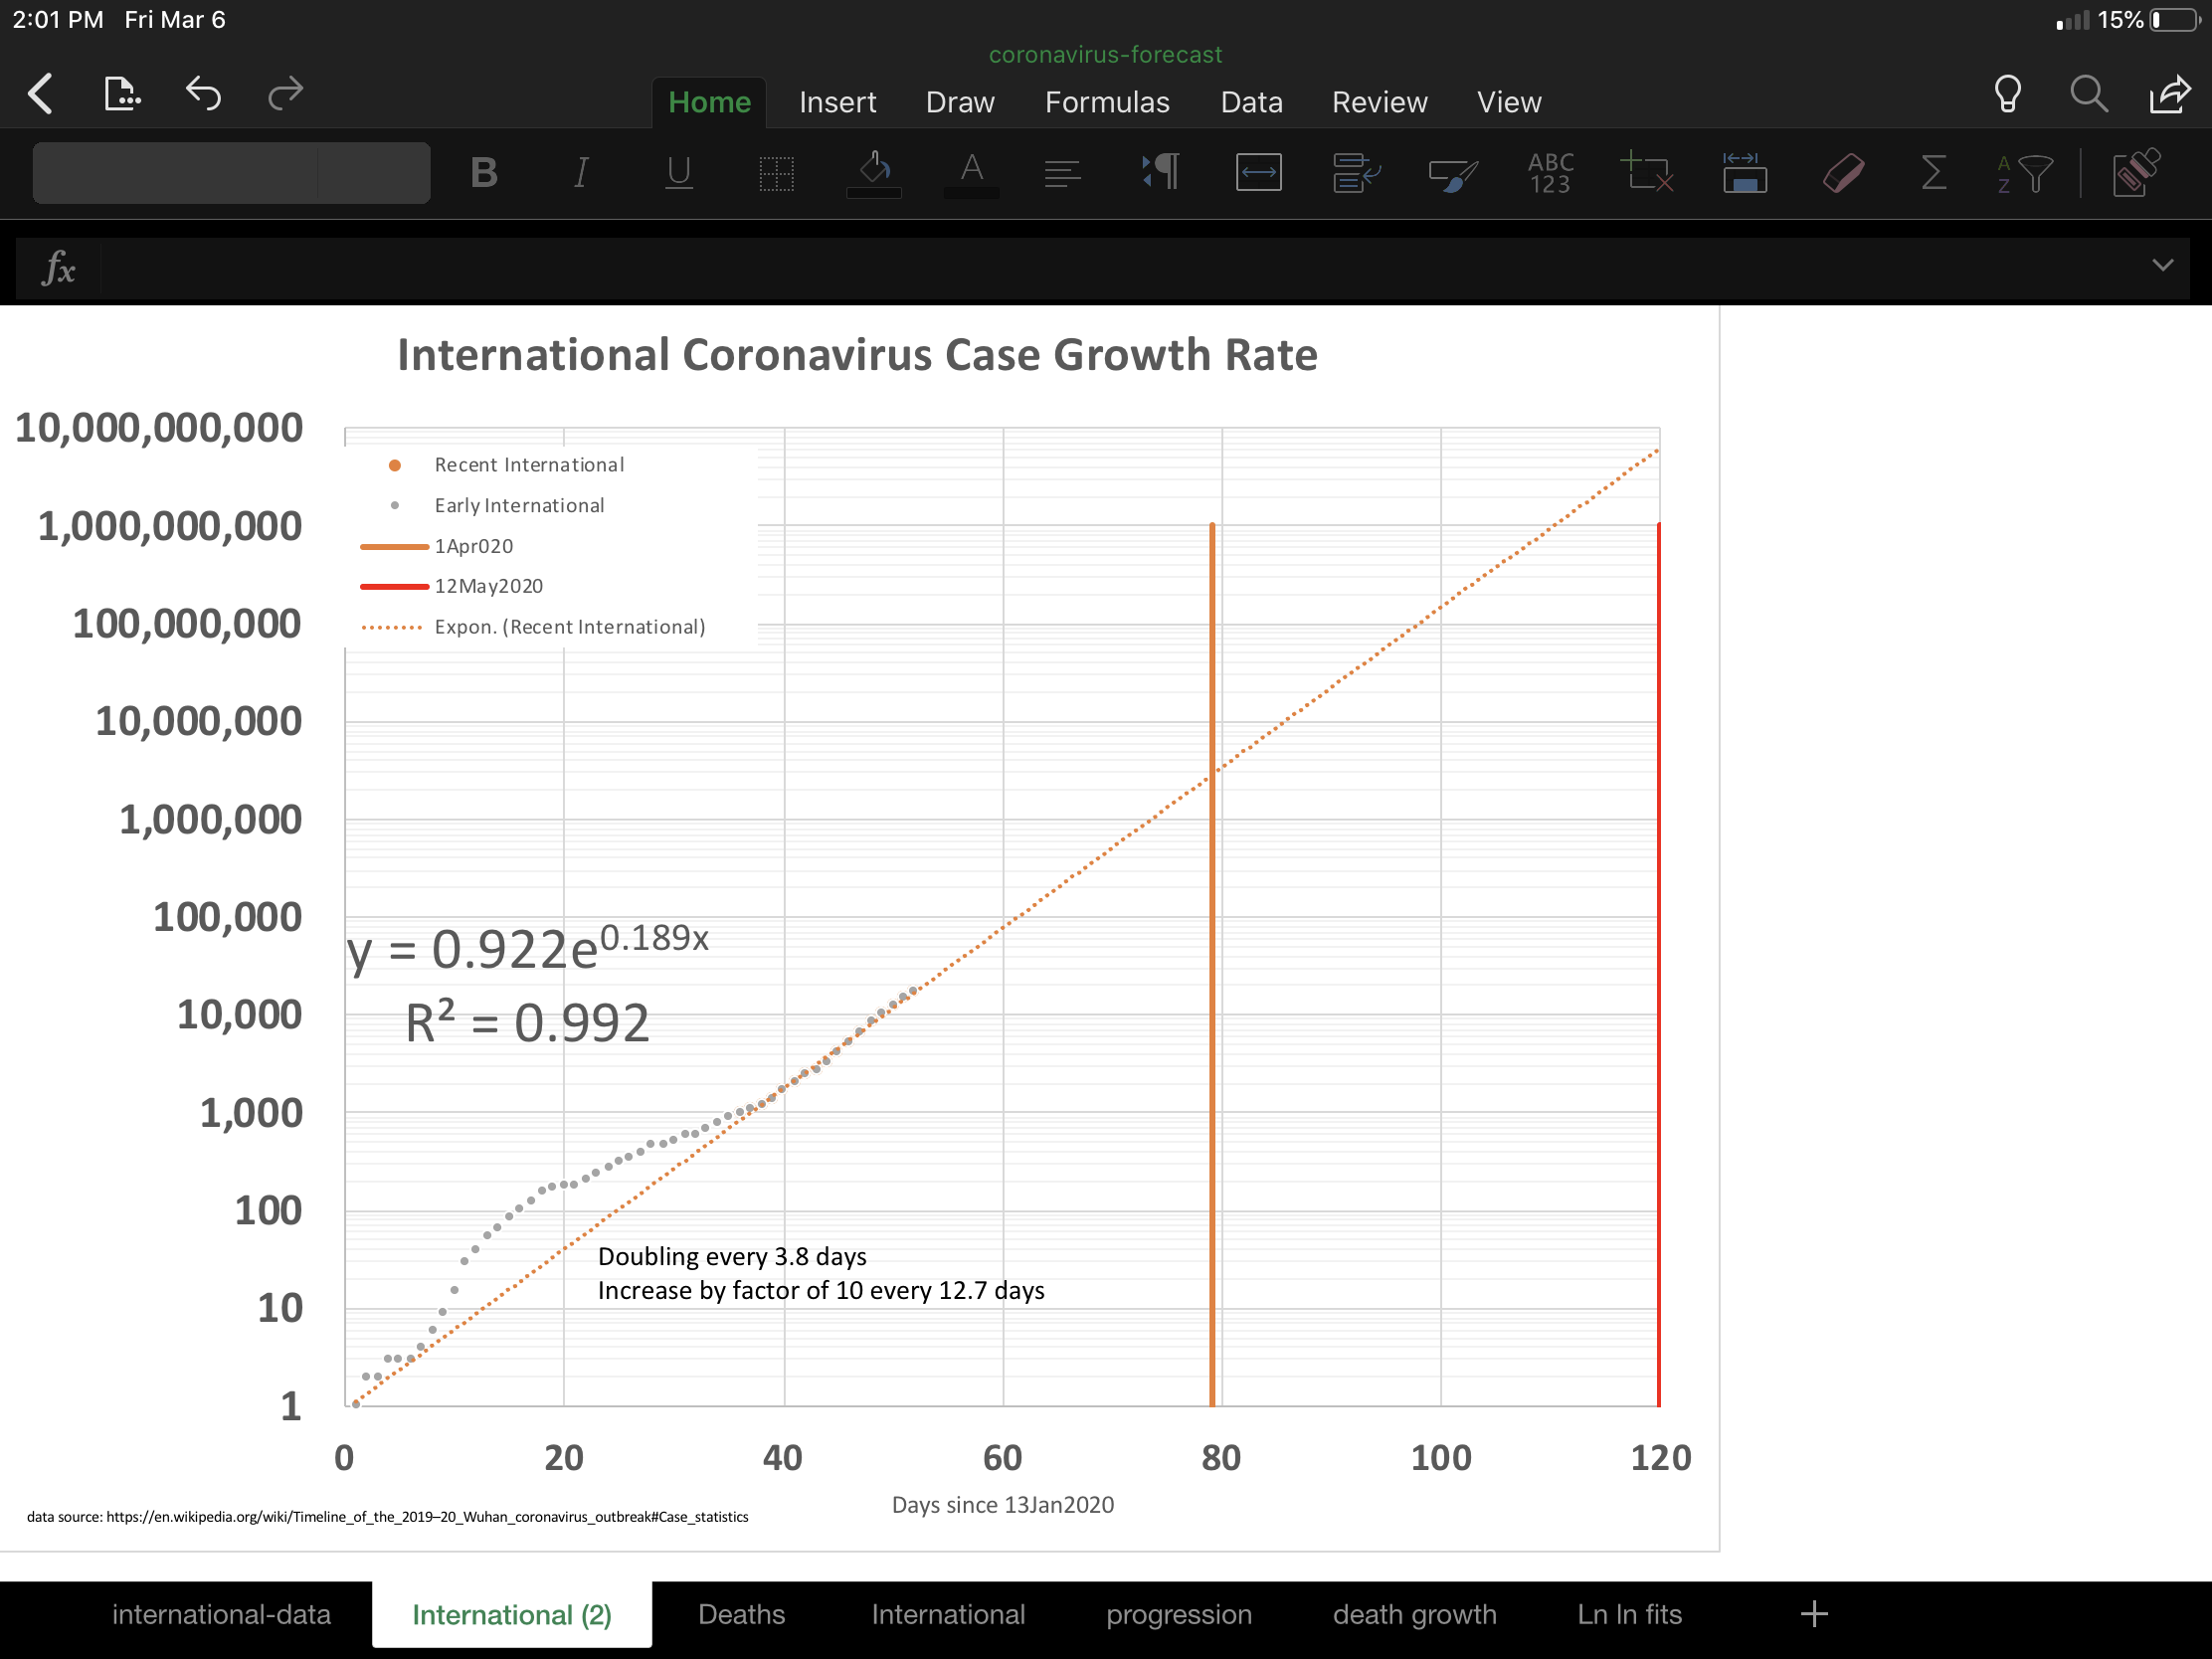
Task: Open the file options icon
Action: 122,94
